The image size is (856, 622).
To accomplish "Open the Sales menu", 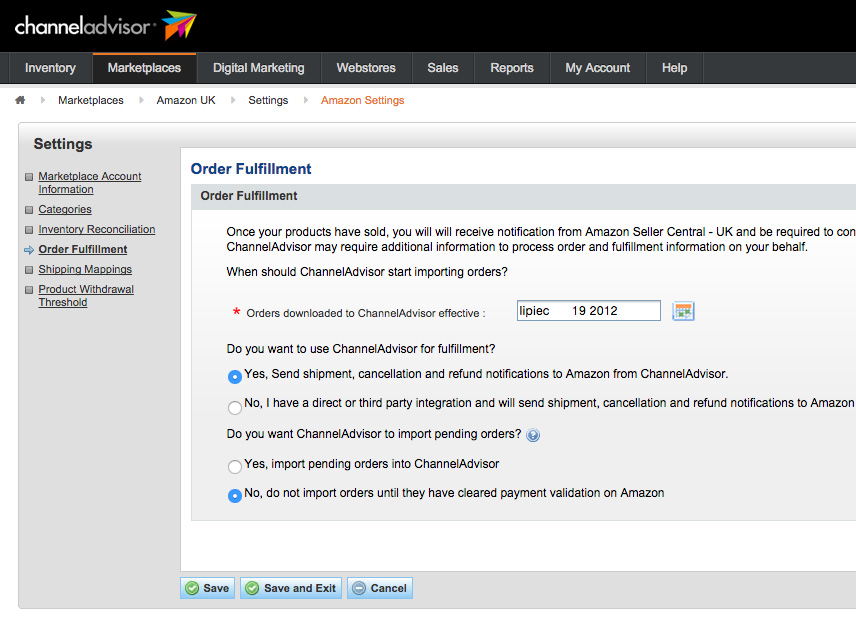I will [x=443, y=68].
